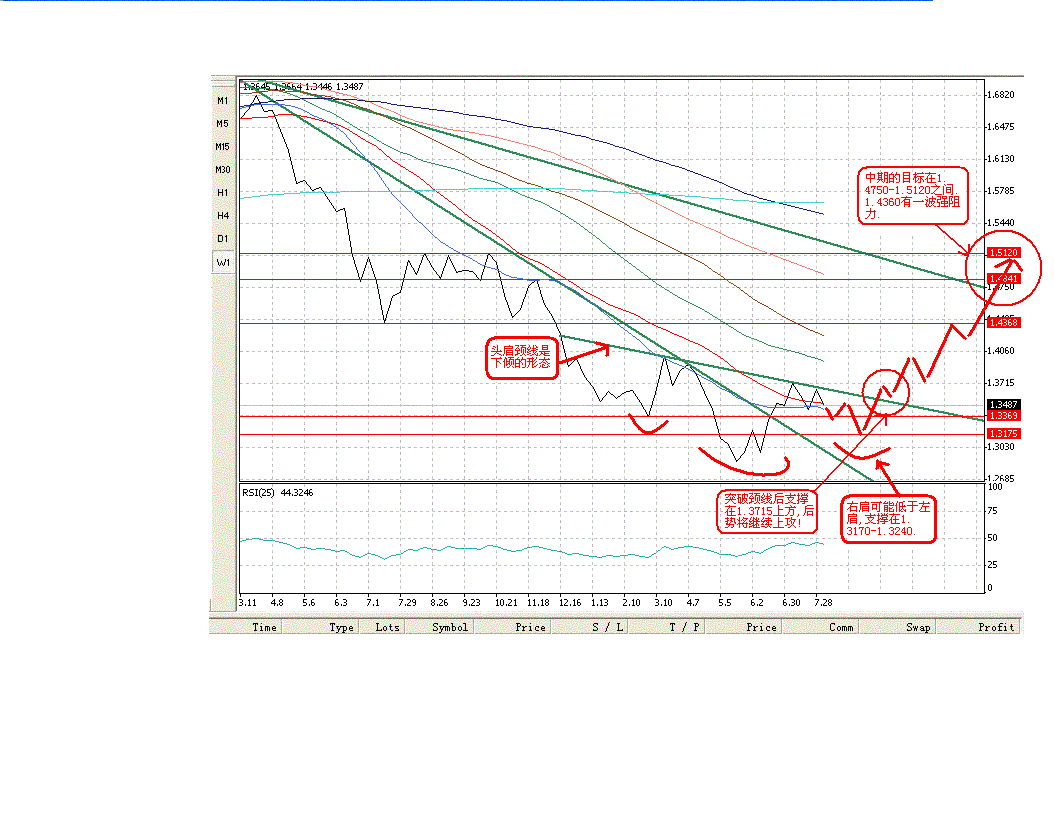Click the 1.6475 price axis value

tap(1000, 126)
